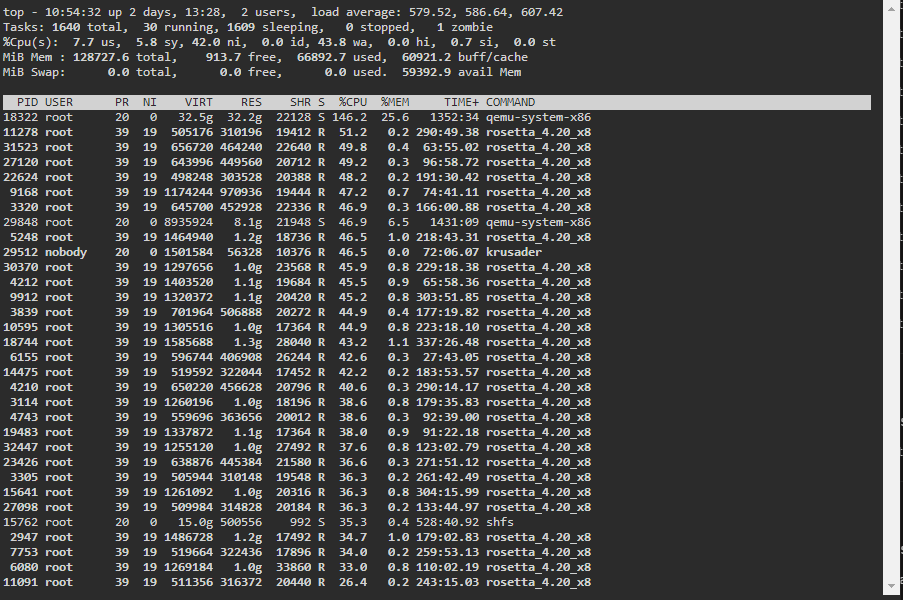Click PID 4743 in the list
Image resolution: width=903 pixels, height=600 pixels.
click(x=24, y=416)
